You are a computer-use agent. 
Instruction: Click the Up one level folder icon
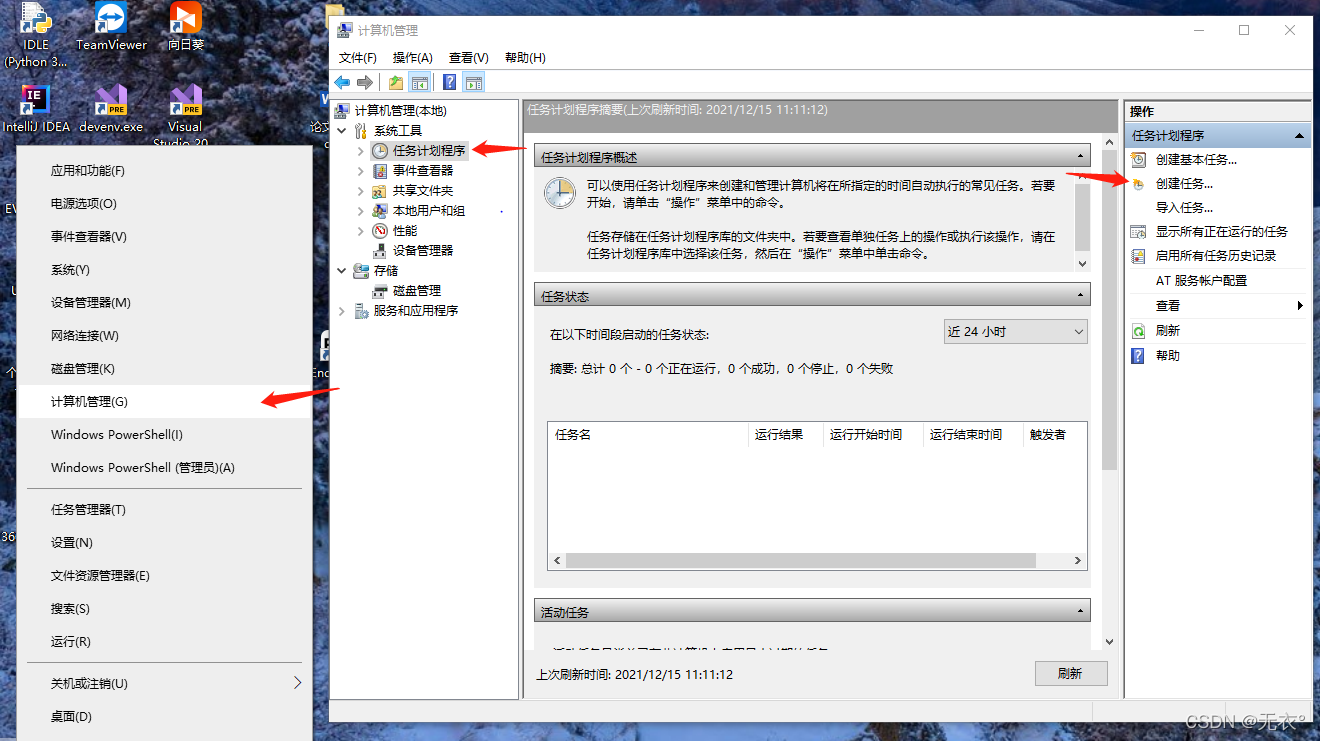click(x=397, y=82)
